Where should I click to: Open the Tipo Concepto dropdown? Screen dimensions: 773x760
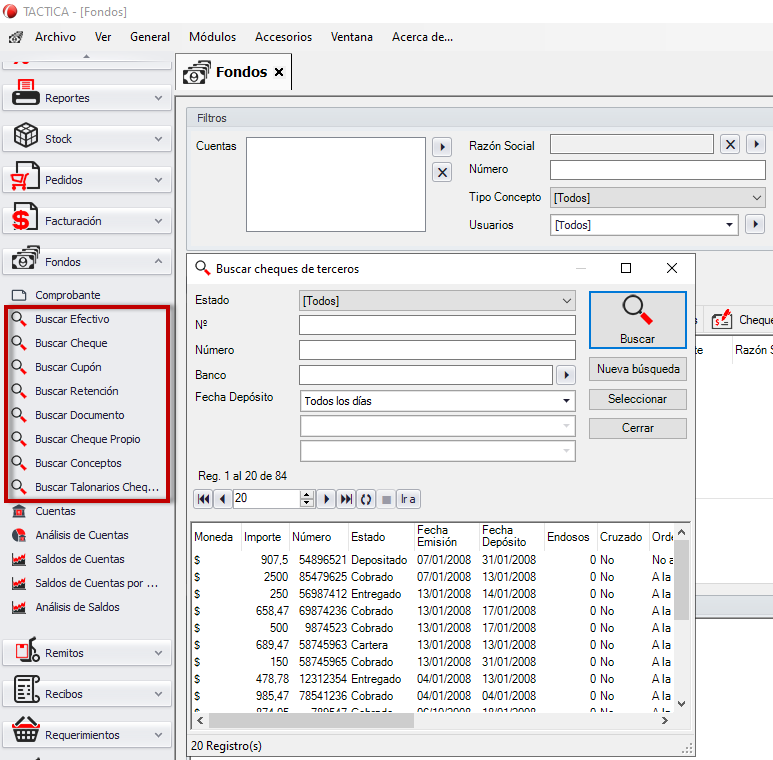click(658, 198)
